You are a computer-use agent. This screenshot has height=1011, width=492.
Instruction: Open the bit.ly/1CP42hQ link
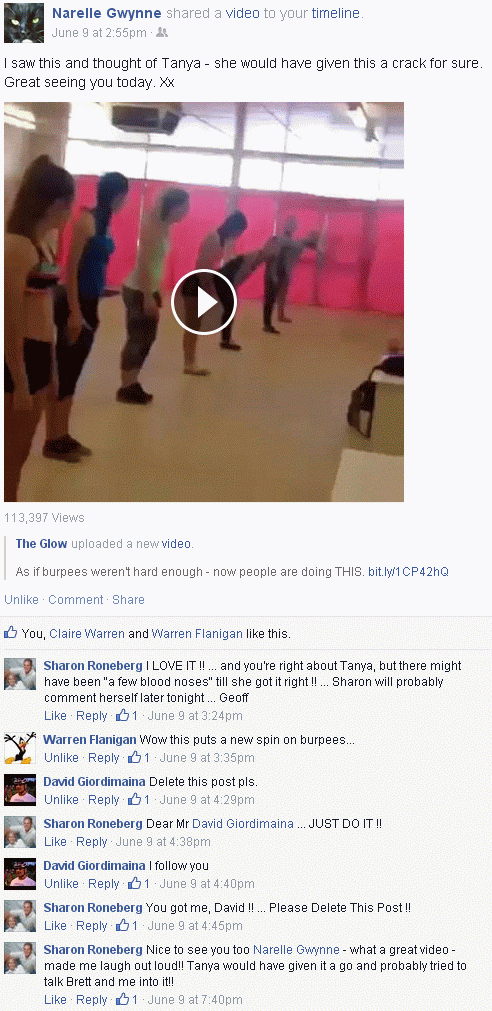pyautogui.click(x=408, y=572)
